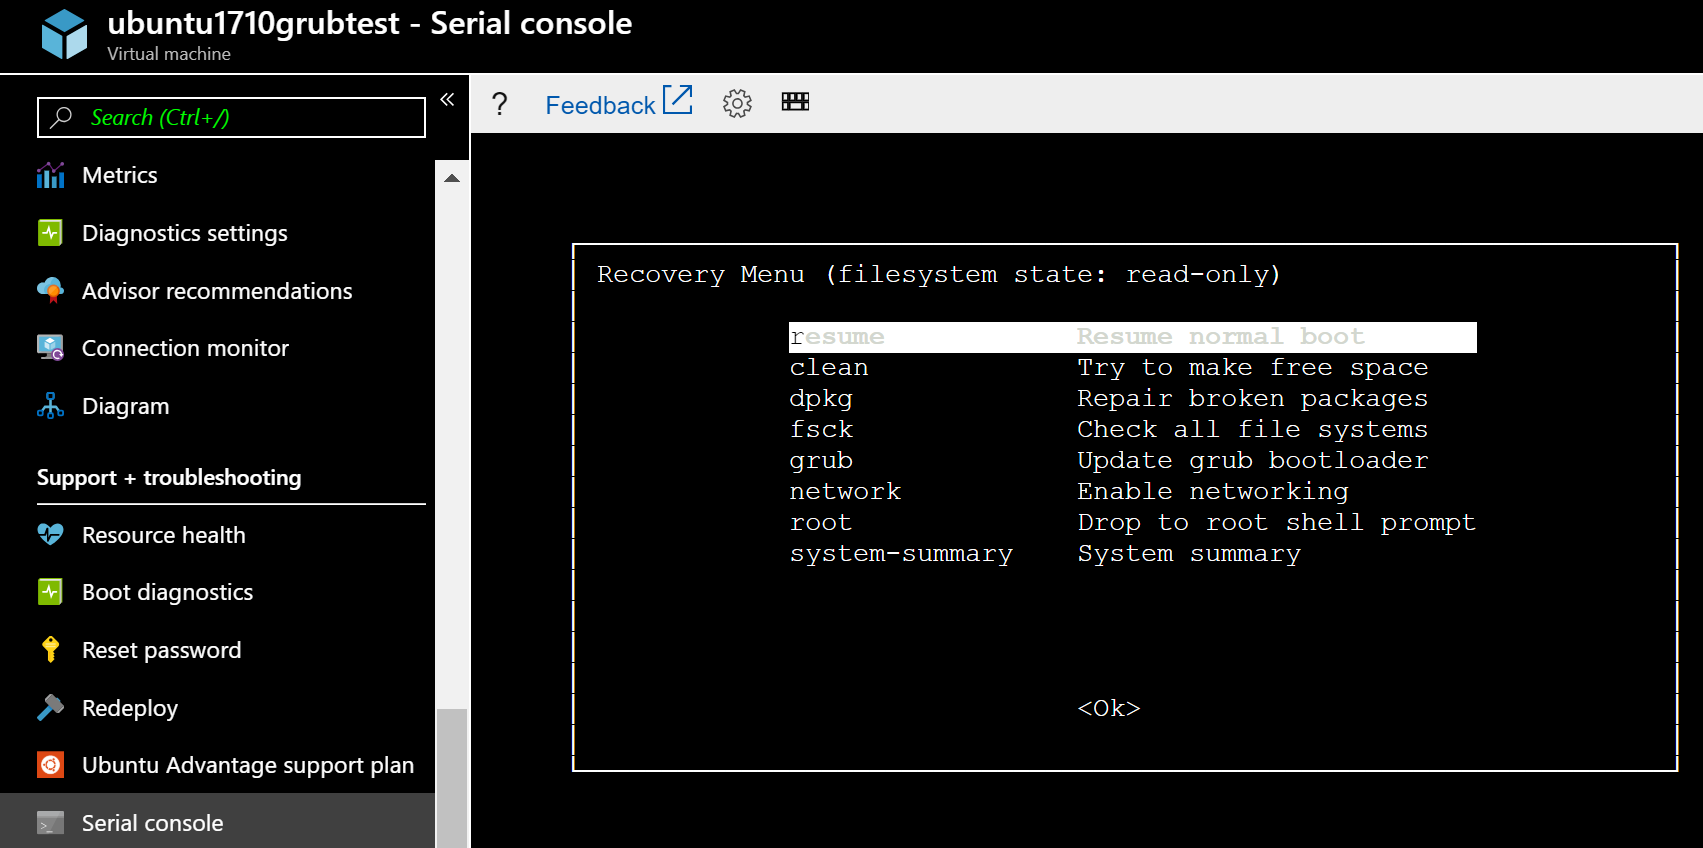The height and width of the screenshot is (848, 1703).
Task: Click the Redeploy hammer icon
Action: (50, 708)
